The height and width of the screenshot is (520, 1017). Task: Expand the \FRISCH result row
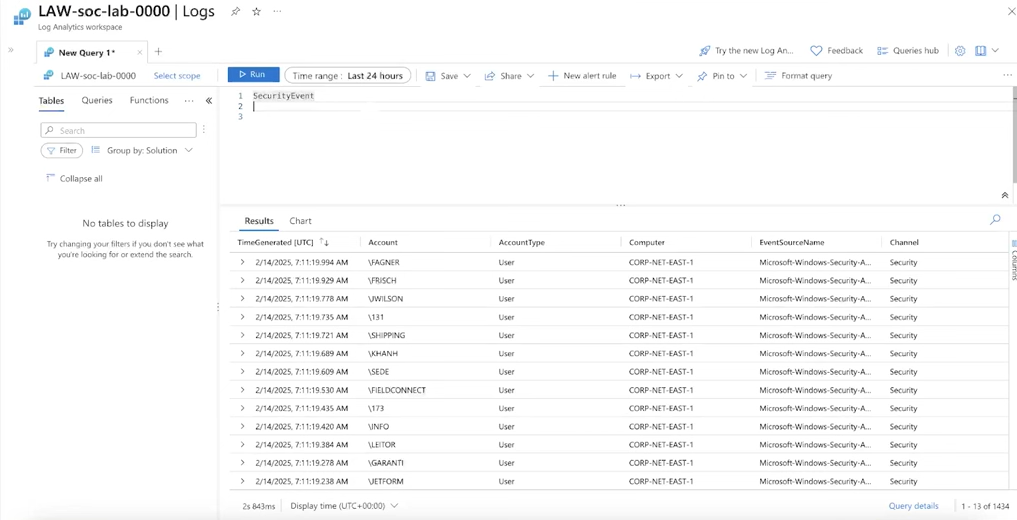(243, 280)
